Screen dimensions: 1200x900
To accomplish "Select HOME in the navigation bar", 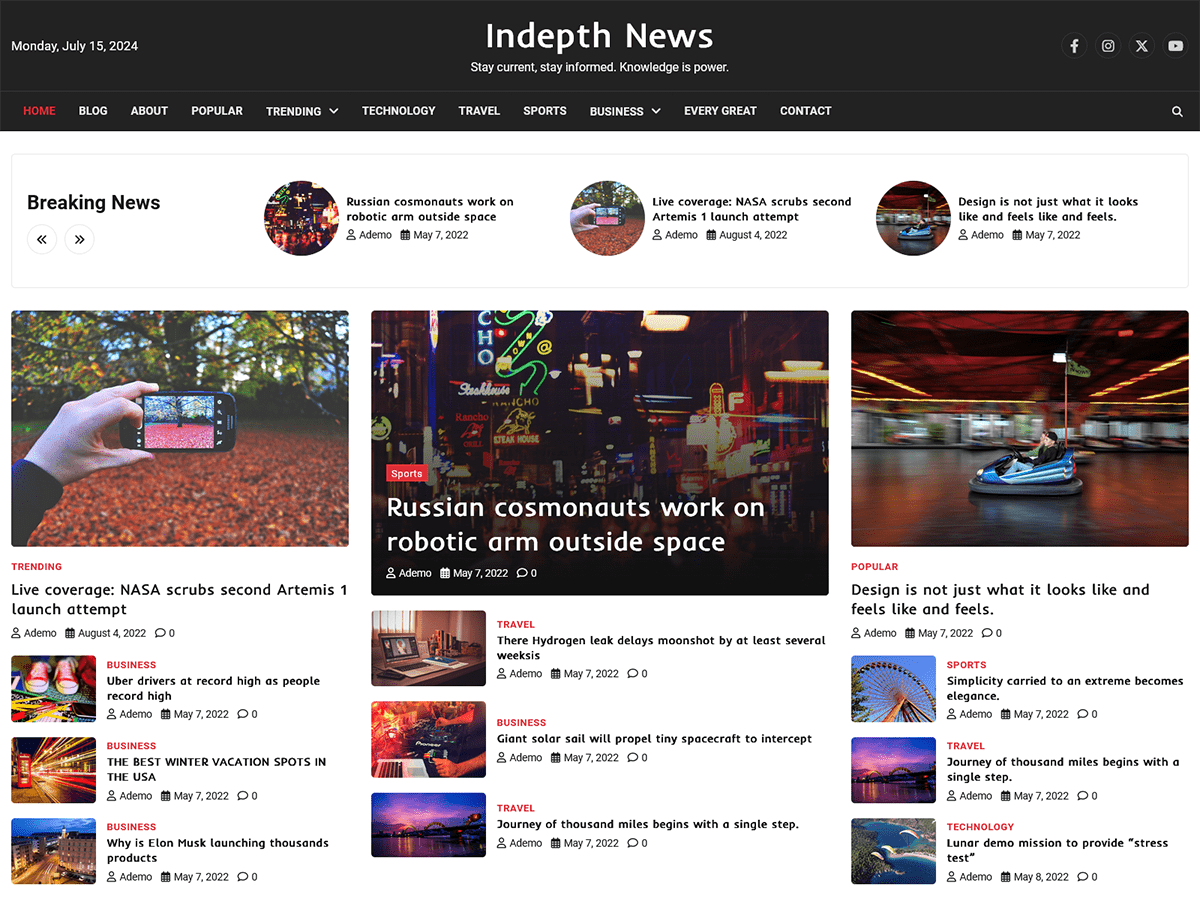I will pos(39,111).
